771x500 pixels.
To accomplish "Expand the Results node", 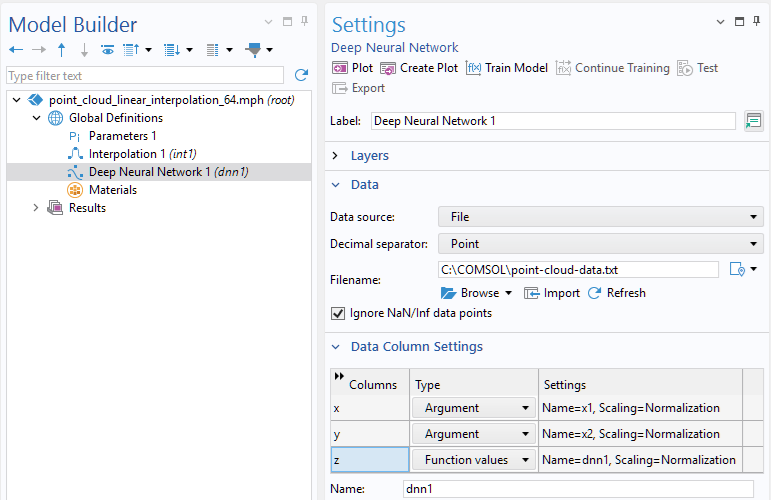I will 35,208.
